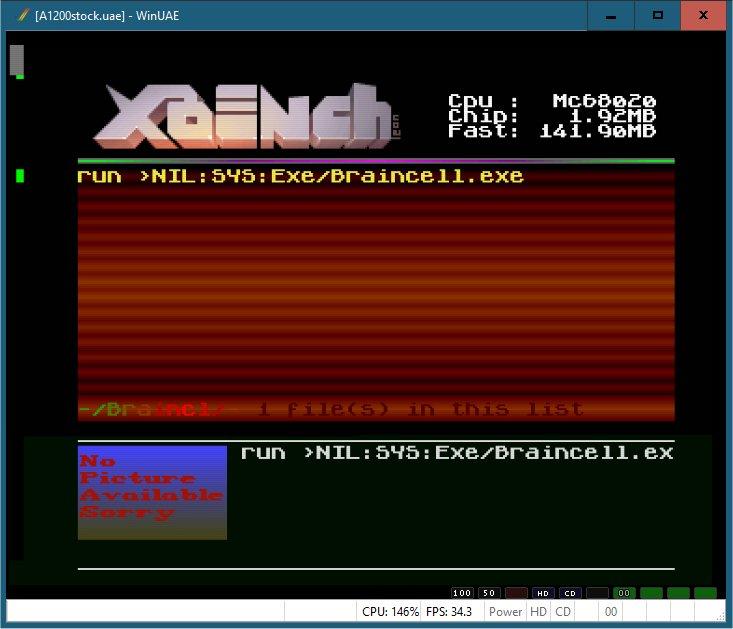Click the '00' floppy field in status bar
This screenshot has height=629, width=733.
[x=611, y=612]
